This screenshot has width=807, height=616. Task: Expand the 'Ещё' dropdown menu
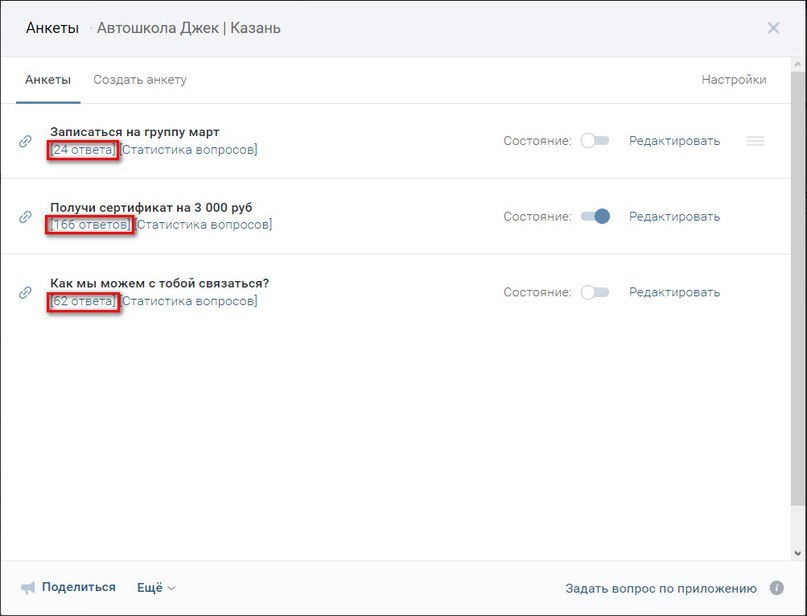click(156, 588)
